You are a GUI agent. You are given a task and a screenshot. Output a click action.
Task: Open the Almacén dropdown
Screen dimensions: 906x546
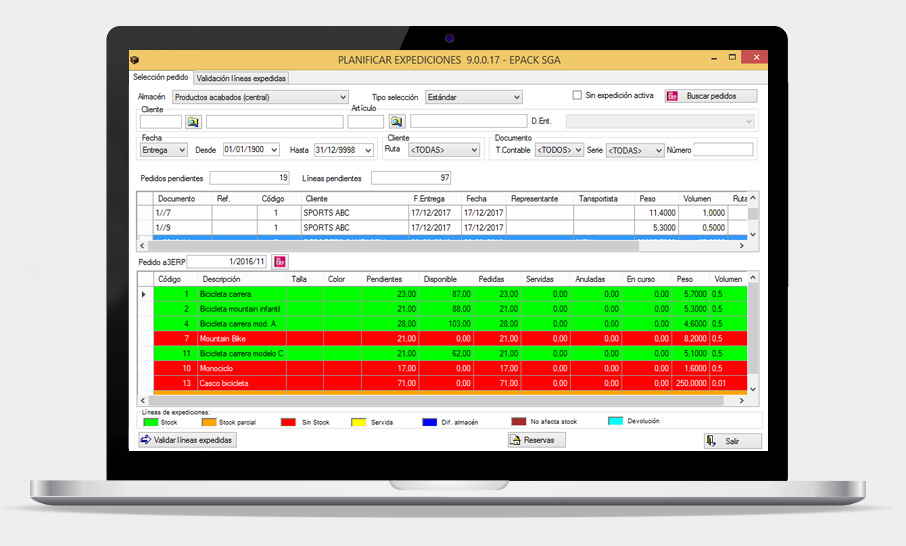pos(342,98)
